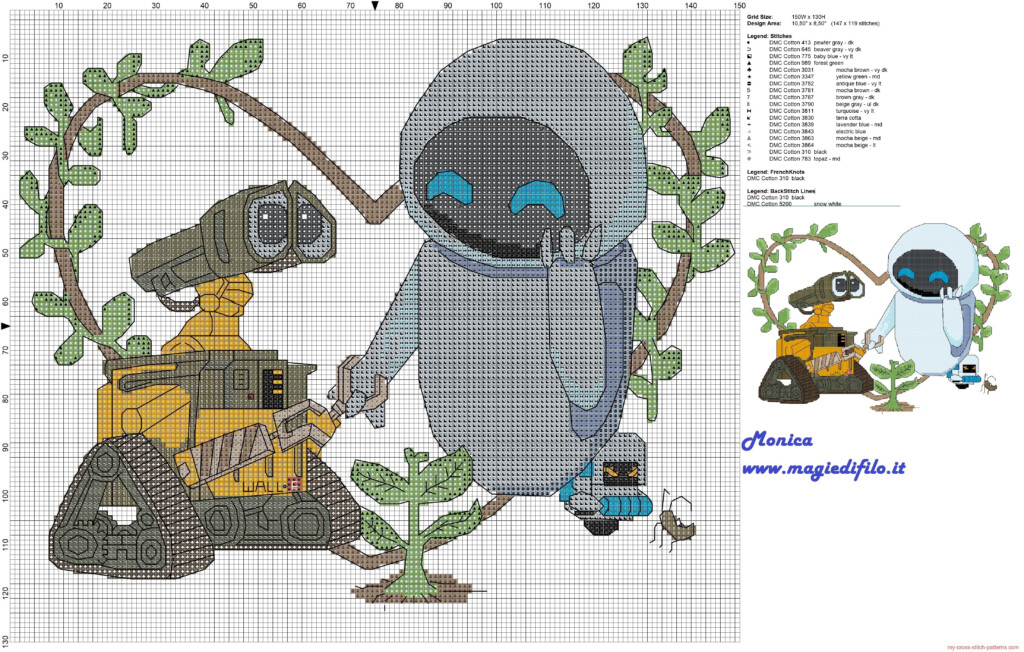Screen dimensions: 1024x652
Task: Click 'mocha brown - vy dk' color name
Action: coord(861,70)
